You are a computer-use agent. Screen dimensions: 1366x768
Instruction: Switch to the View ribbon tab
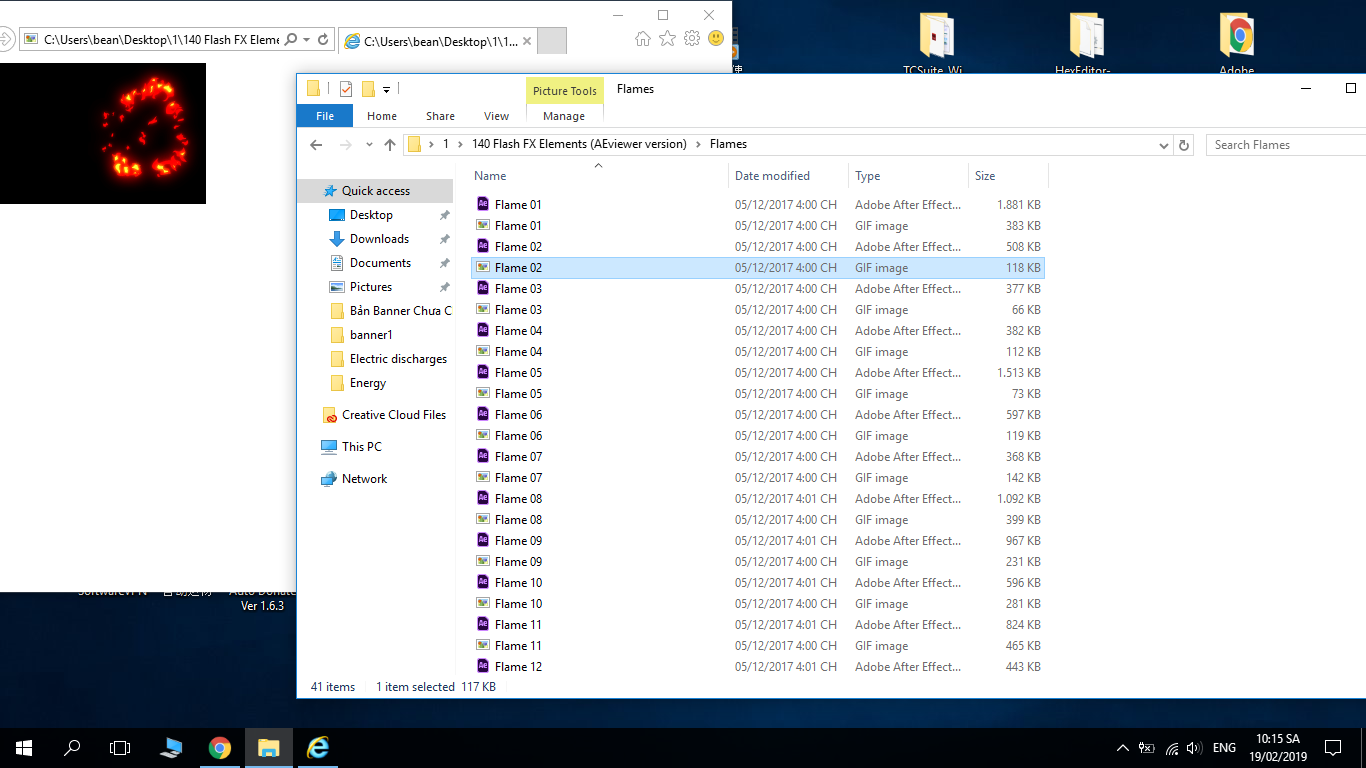click(x=496, y=116)
